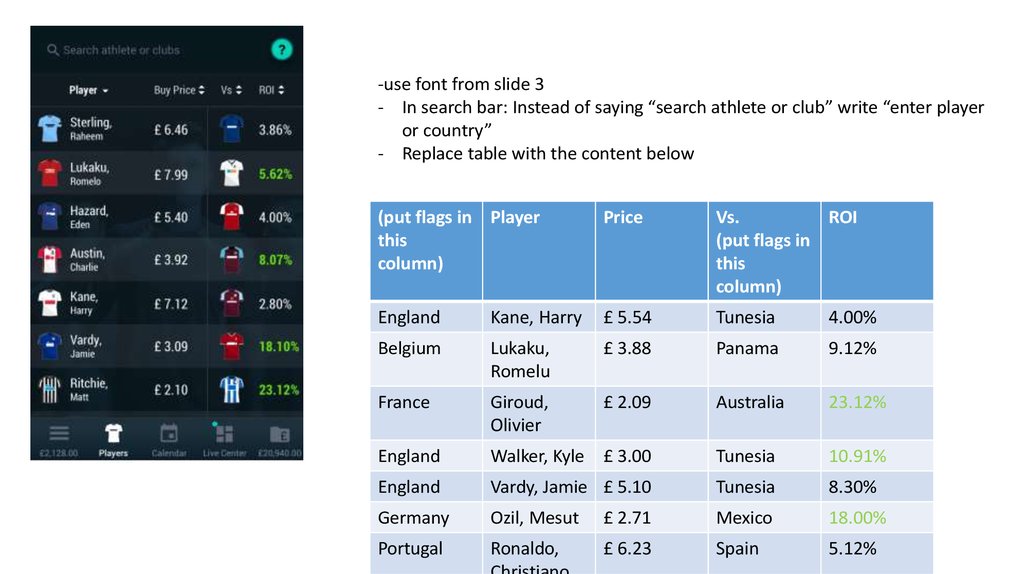
Task: Click Kane's white jersey icon
Action: (49, 302)
